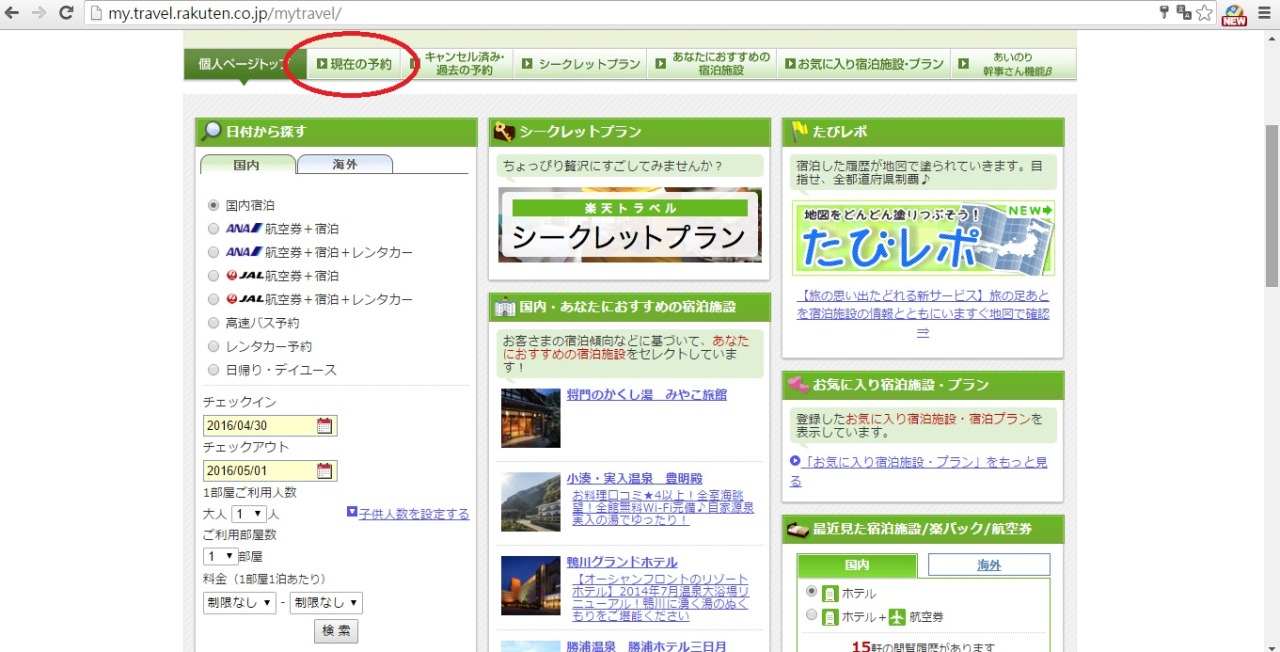The image size is (1280, 652).
Task: Open お気に入り宿泊施設・プランをもっと見る link
Action: click(x=918, y=470)
